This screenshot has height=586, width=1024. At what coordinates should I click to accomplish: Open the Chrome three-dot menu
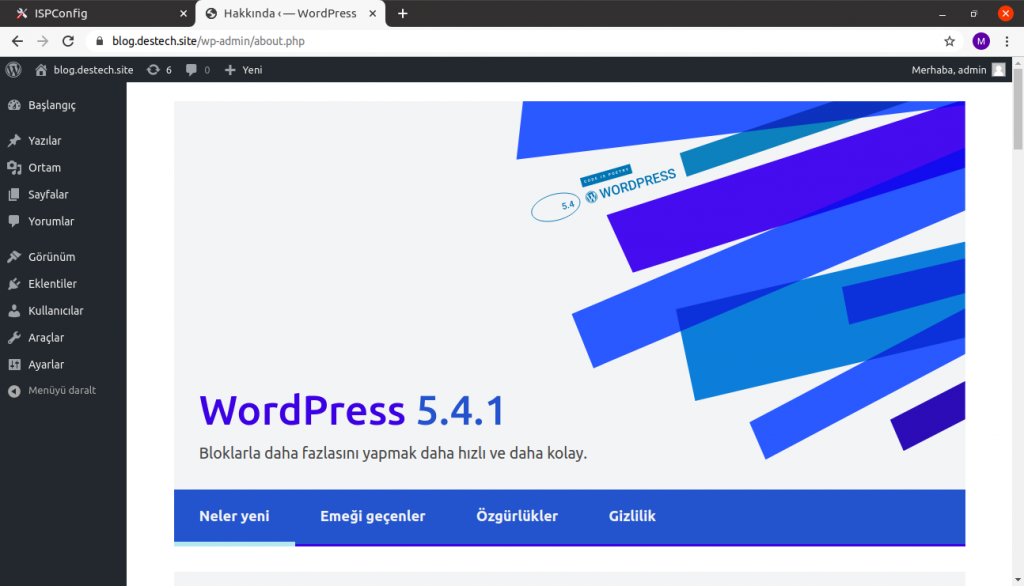[1007, 41]
